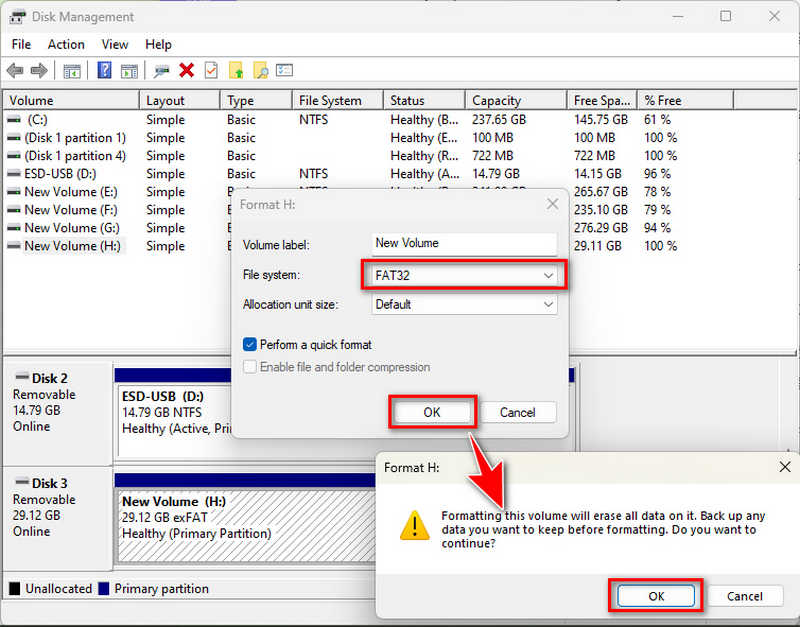The image size is (800, 627).
Task: Click the 237.65 GB capacity cell
Action: click(499, 119)
